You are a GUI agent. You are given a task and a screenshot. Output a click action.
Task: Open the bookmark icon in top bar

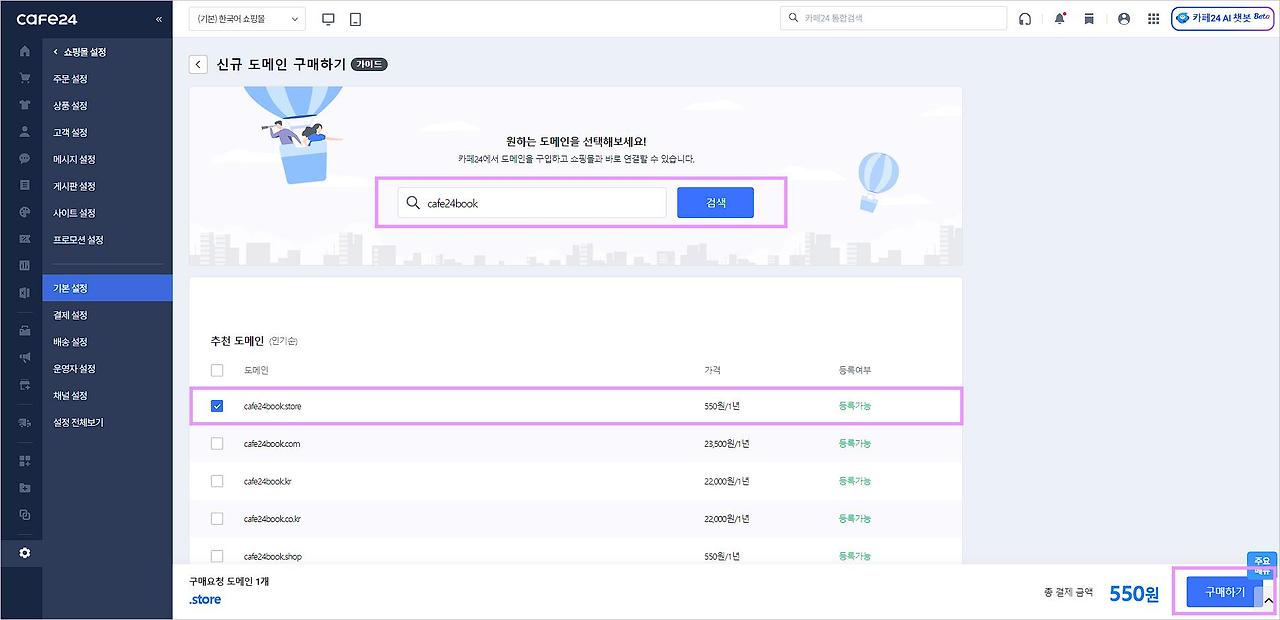click(x=1089, y=19)
